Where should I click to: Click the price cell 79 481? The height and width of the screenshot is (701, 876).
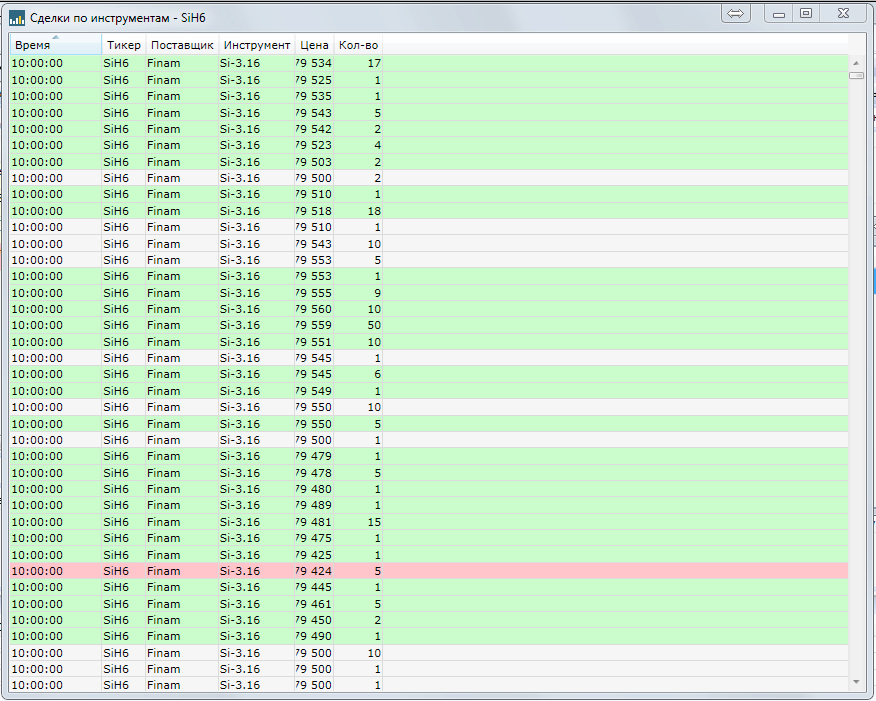tap(313, 522)
